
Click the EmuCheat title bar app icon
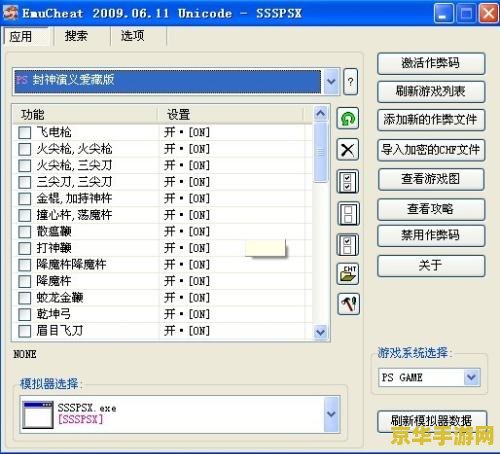(10, 13)
